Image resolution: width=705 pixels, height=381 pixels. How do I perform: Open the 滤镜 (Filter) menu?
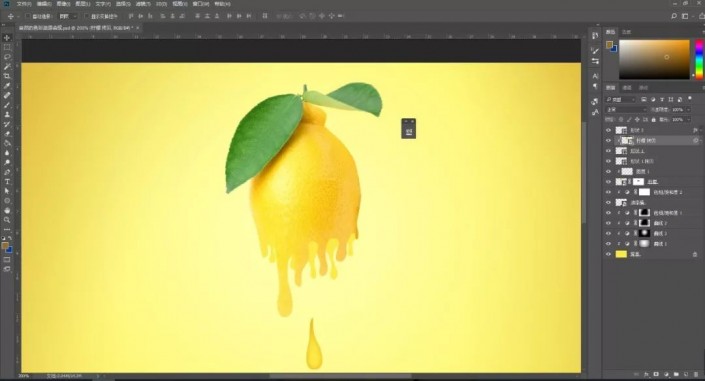pyautogui.click(x=143, y=4)
